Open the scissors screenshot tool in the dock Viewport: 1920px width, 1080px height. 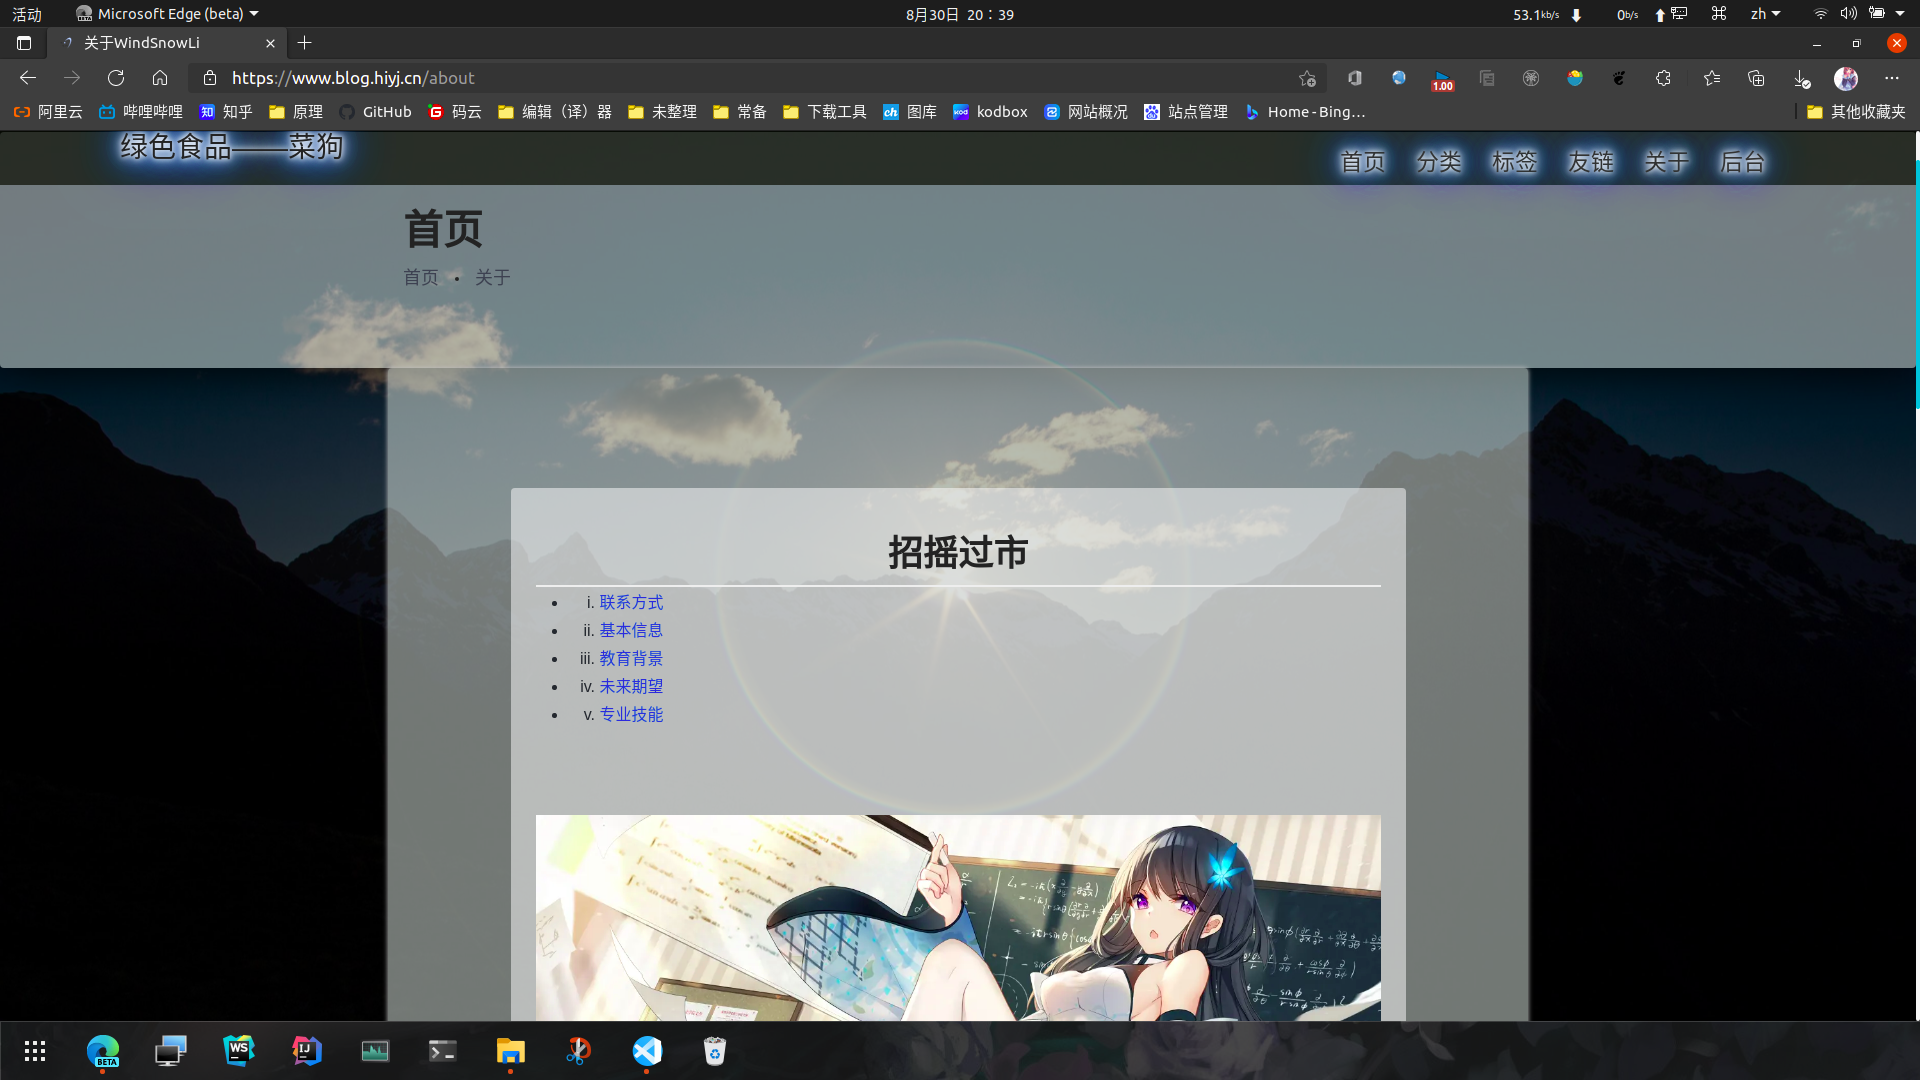[x=579, y=1051]
